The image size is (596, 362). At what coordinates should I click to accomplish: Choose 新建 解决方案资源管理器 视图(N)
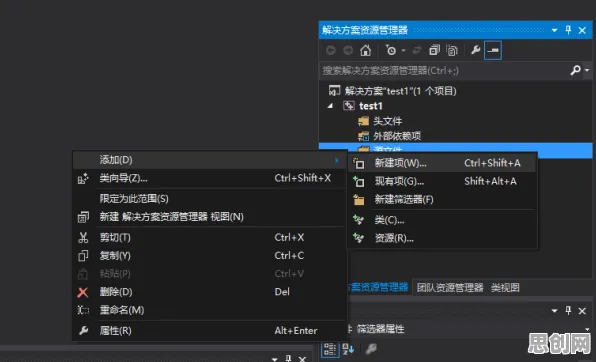[x=209, y=217]
